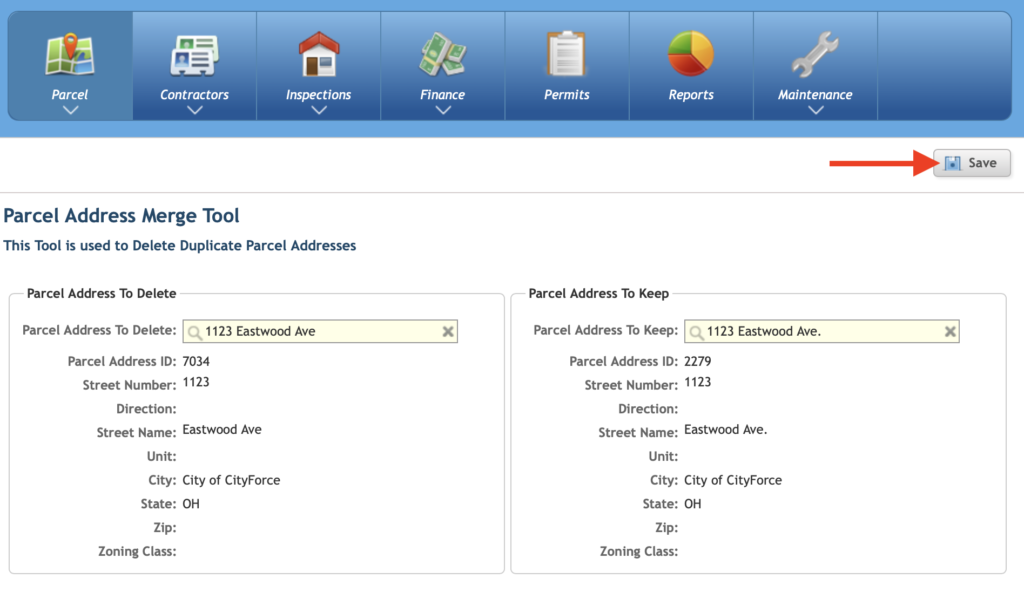Viewport: 1024px width, 599px height.
Task: Click Street Name value 'Eastwood Ave.' with period
Action: (726, 430)
